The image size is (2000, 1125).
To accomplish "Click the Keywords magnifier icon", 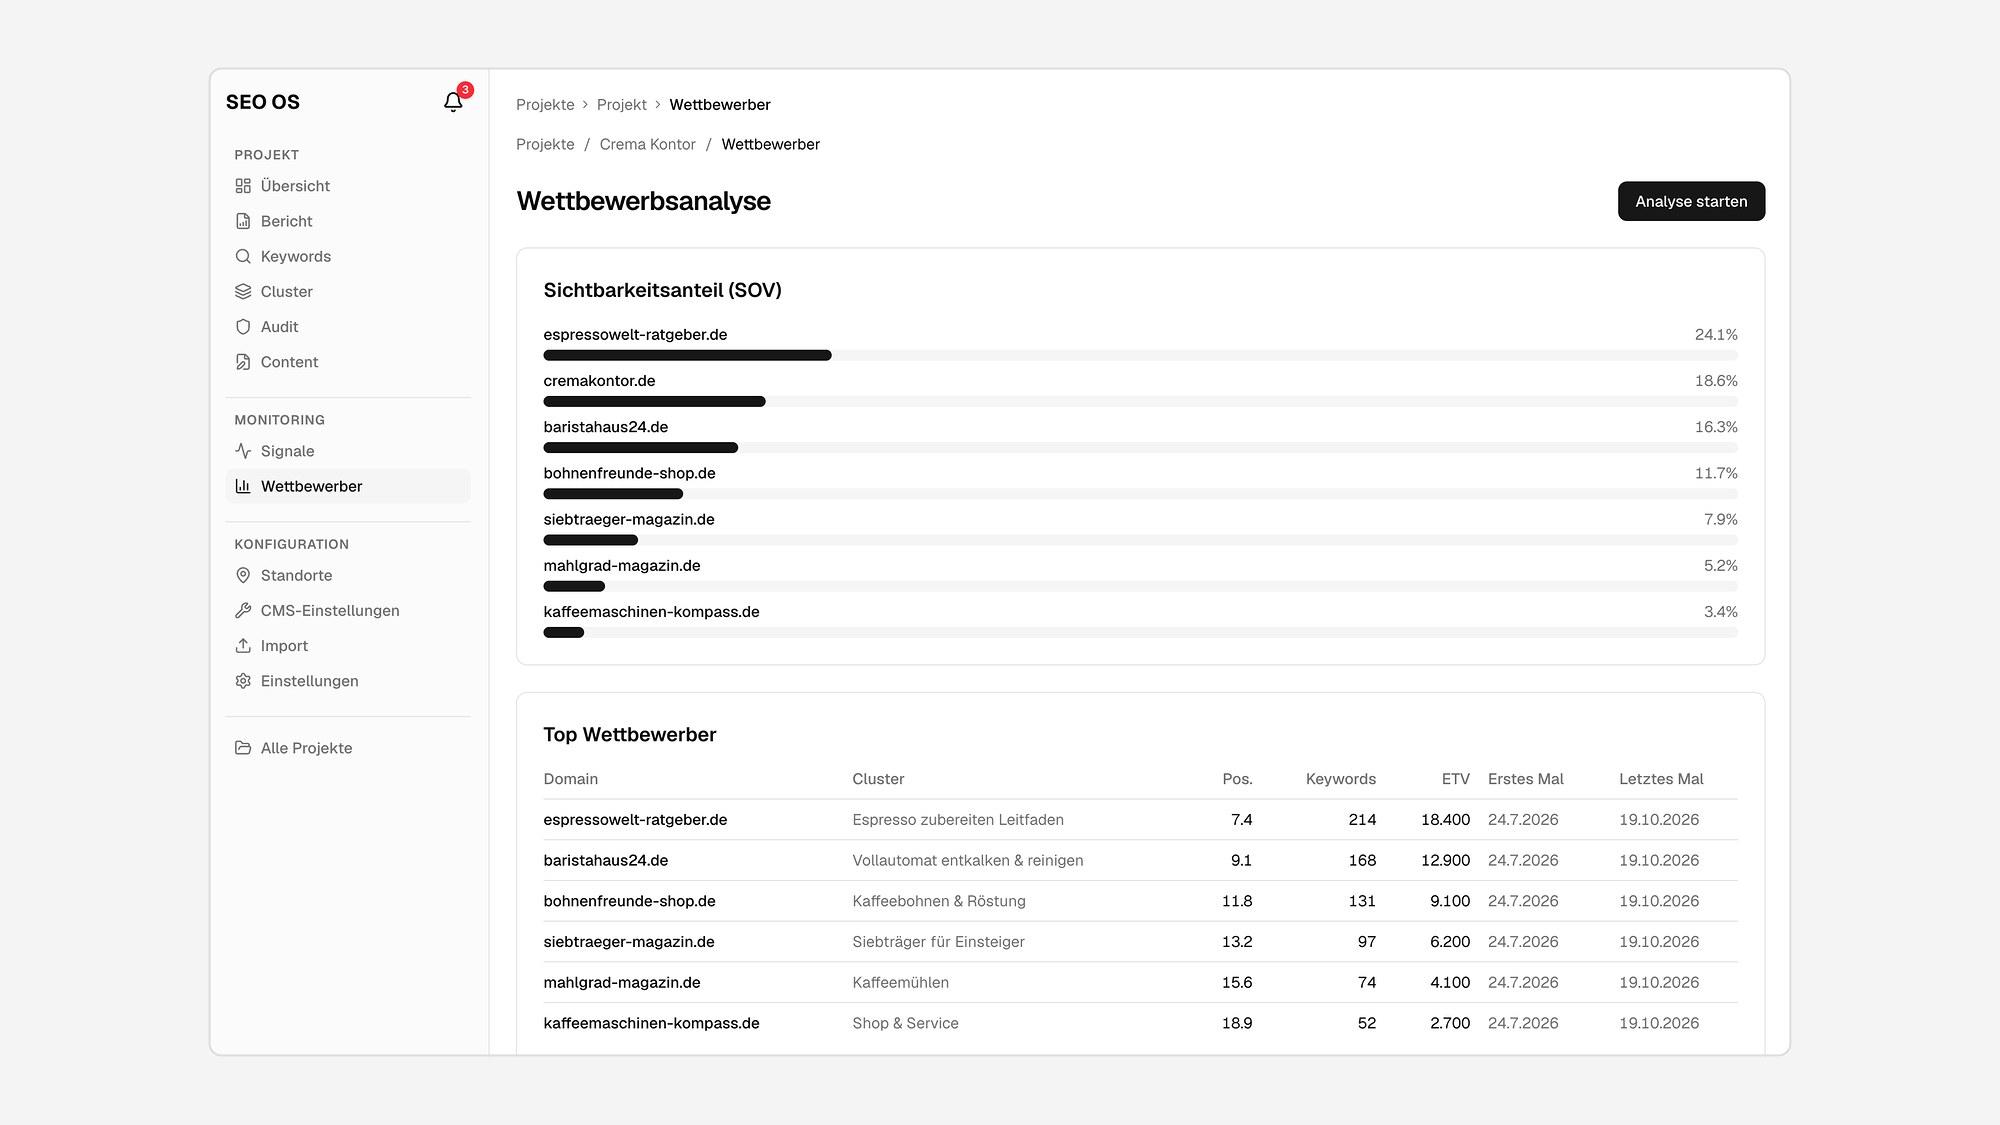I will click(x=243, y=256).
